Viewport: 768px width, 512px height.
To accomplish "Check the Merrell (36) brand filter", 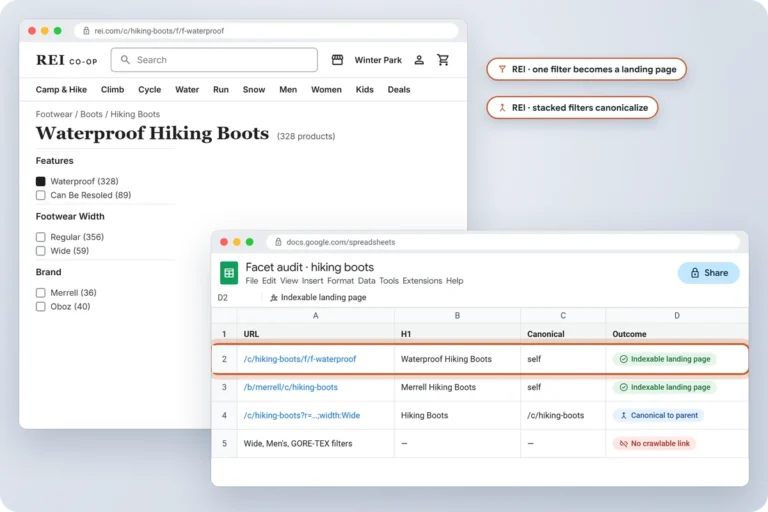I will click(41, 293).
